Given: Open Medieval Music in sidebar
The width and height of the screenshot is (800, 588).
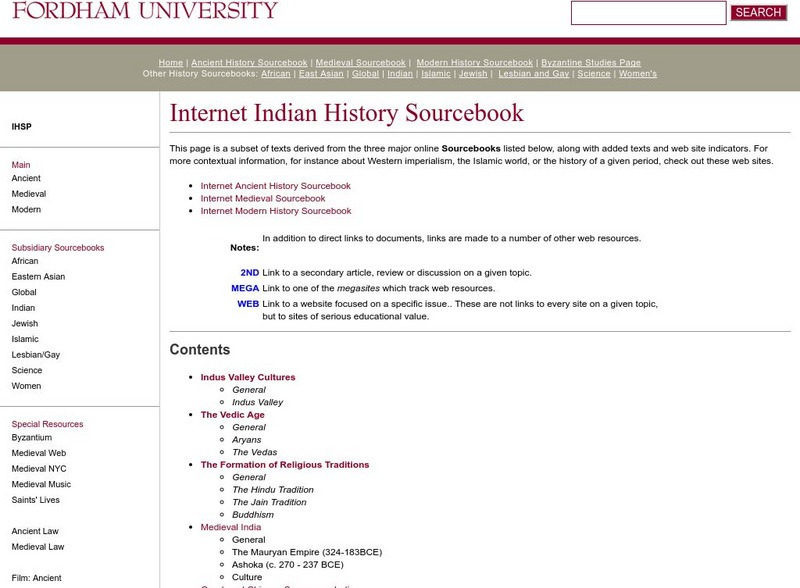Looking at the screenshot, I should (x=41, y=484).
